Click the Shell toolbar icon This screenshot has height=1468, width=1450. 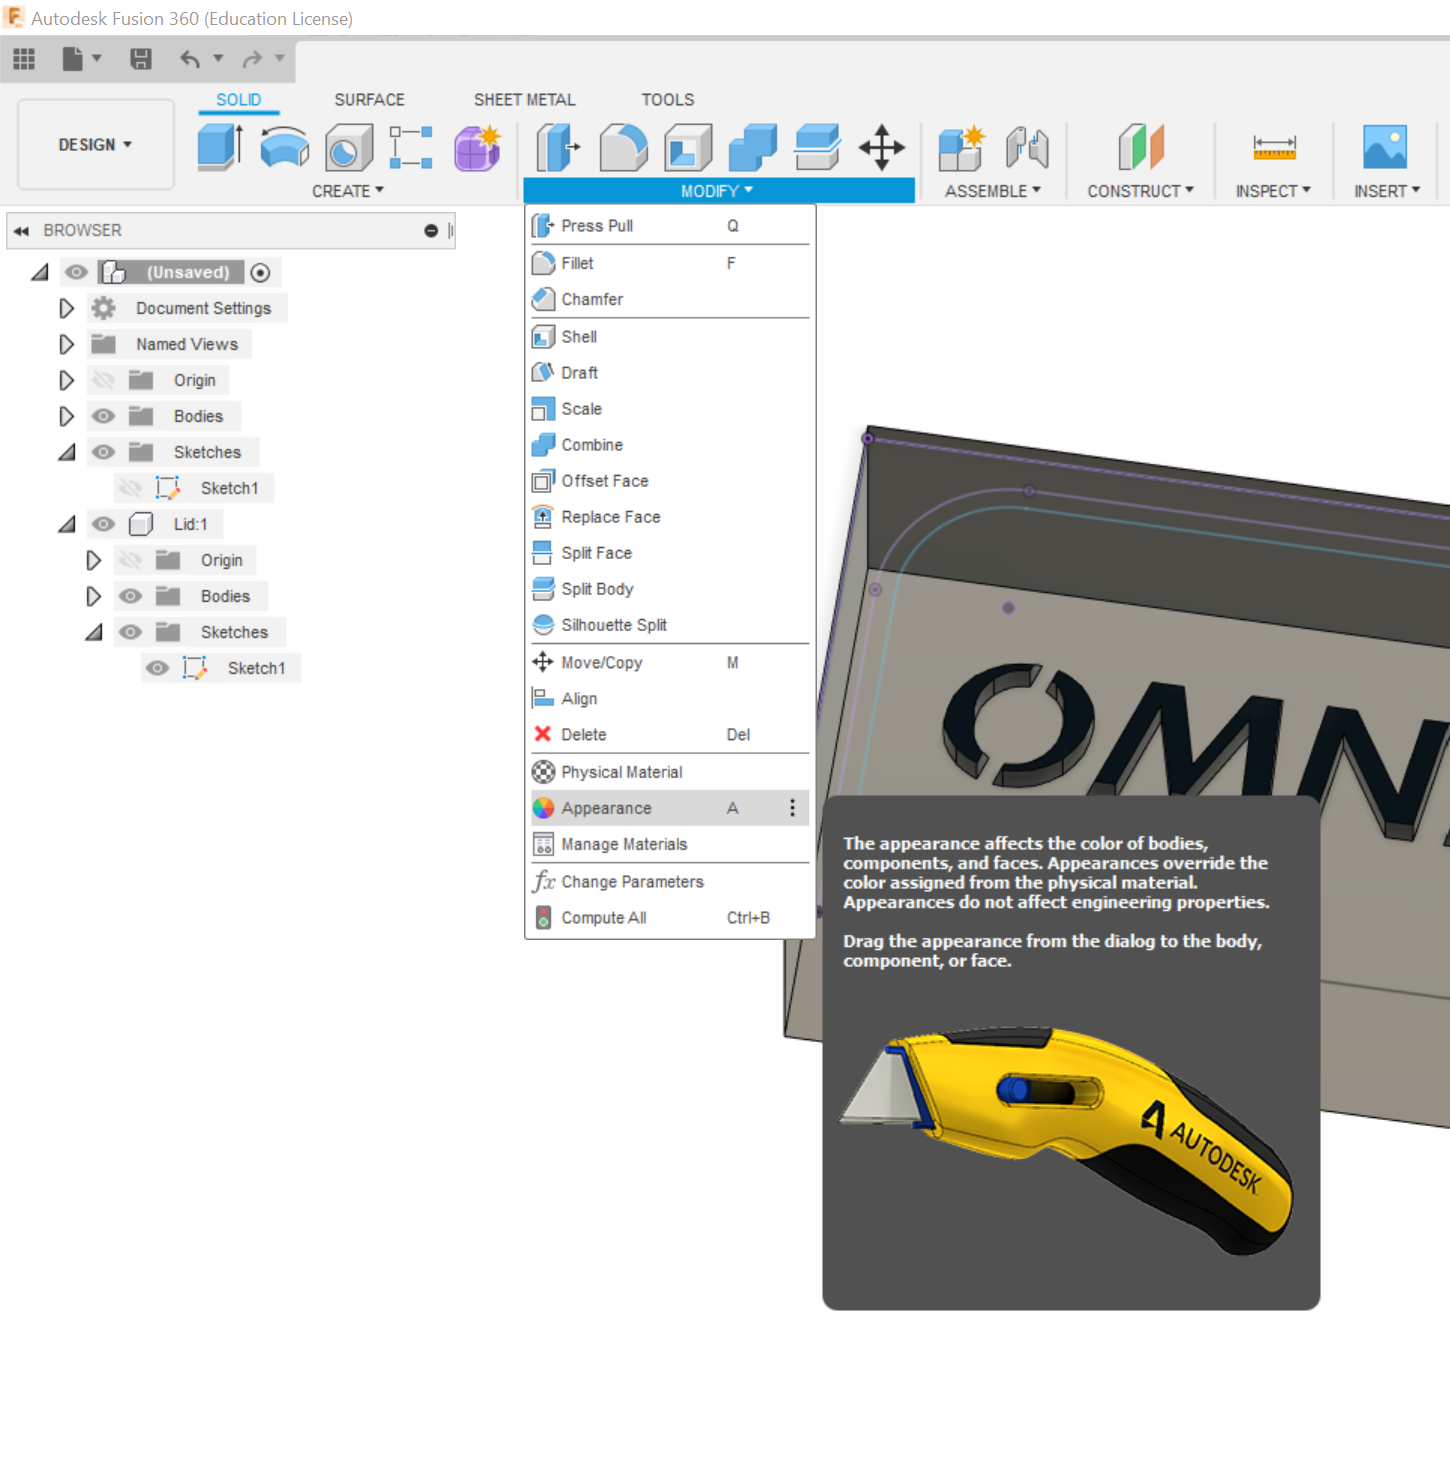point(688,148)
